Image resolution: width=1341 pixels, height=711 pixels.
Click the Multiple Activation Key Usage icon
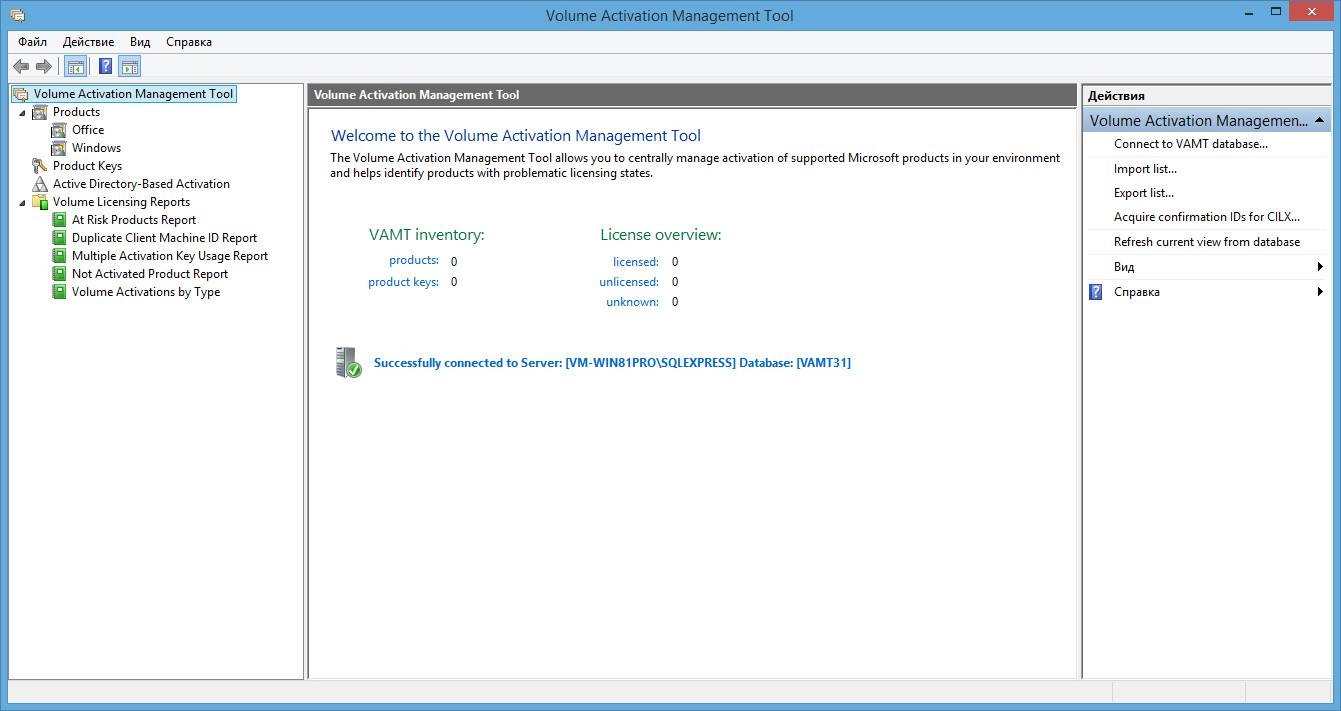(x=59, y=256)
